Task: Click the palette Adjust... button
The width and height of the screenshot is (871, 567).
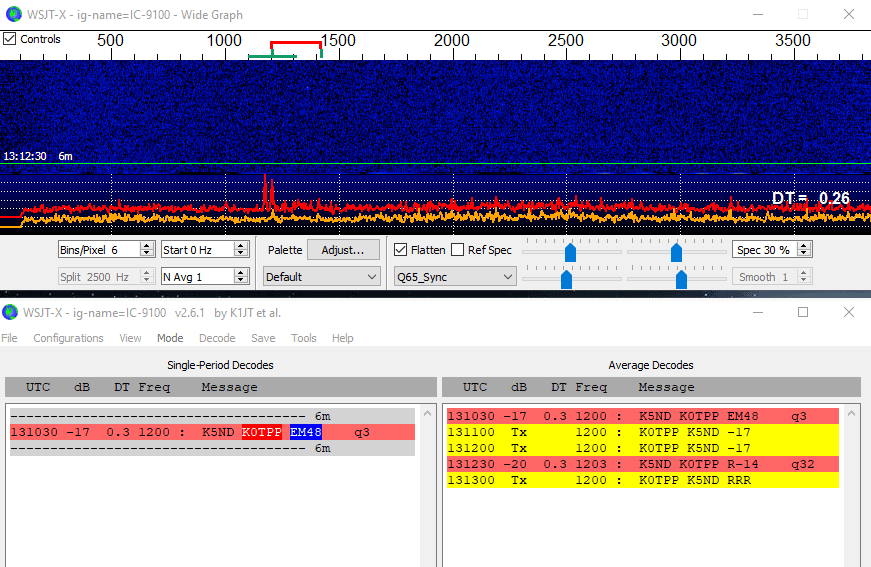Action: [x=342, y=250]
